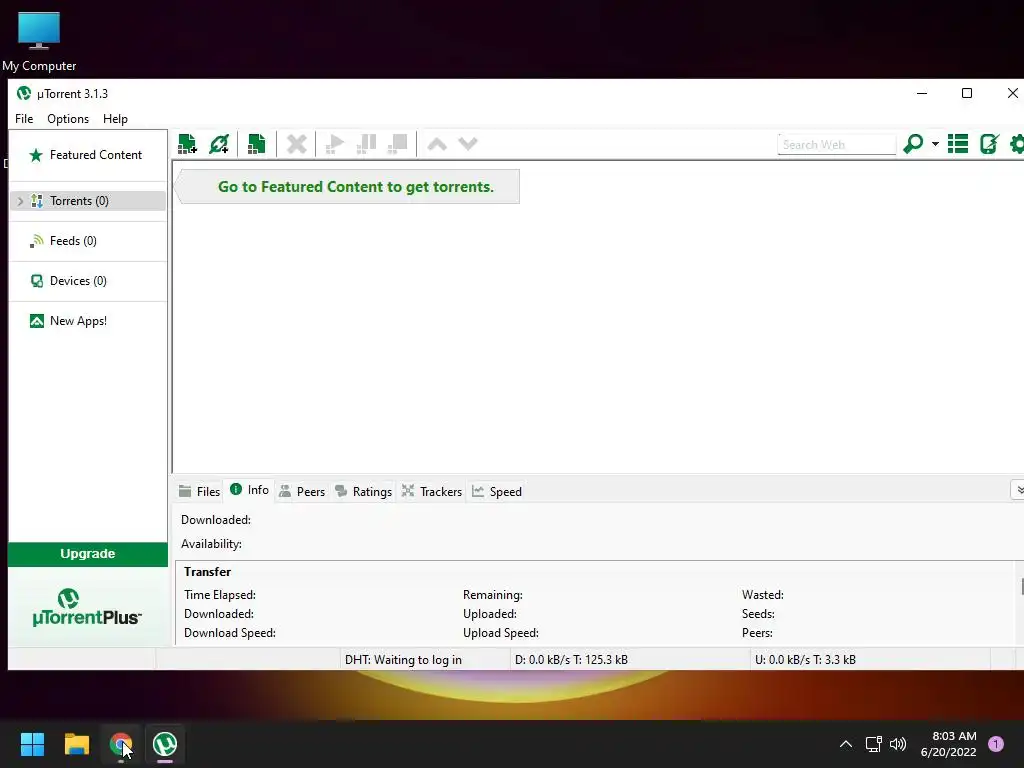This screenshot has width=1024, height=768.
Task: Click the category list view icon
Action: (958, 144)
